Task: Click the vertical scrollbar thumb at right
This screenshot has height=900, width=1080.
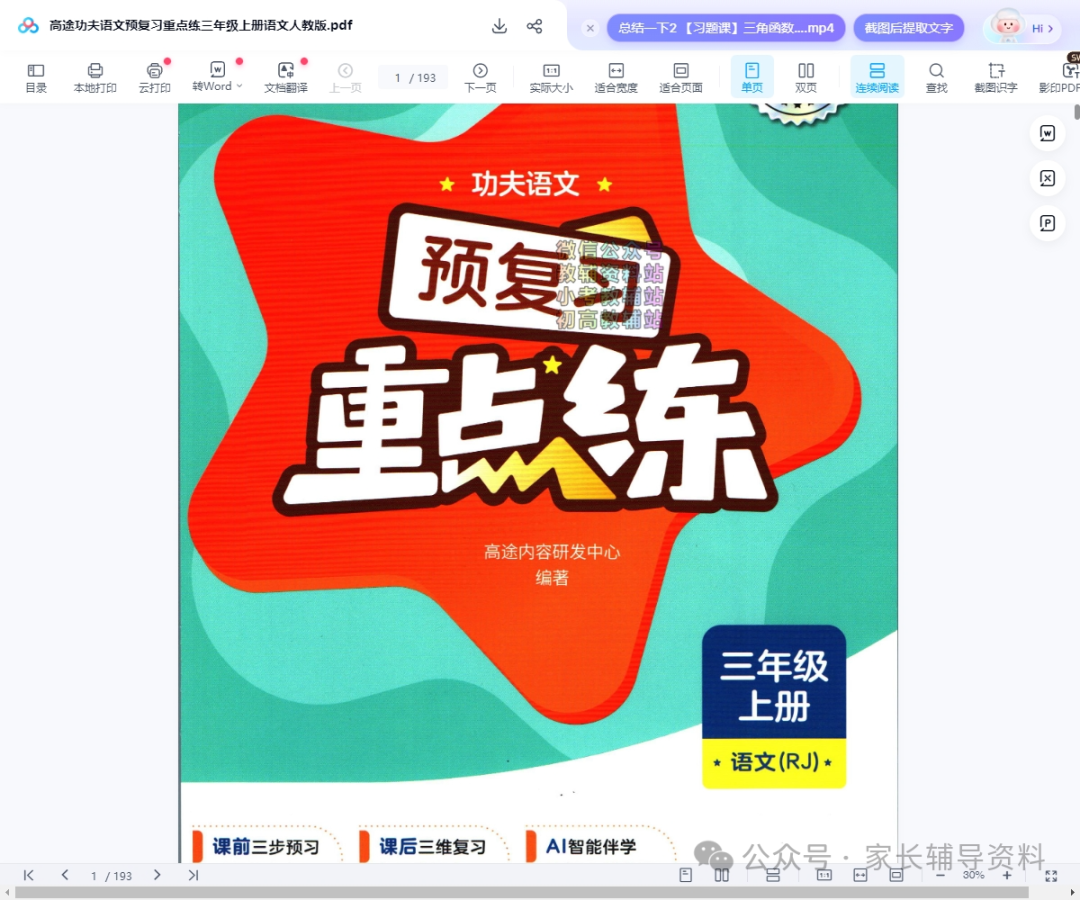Action: (1077, 112)
